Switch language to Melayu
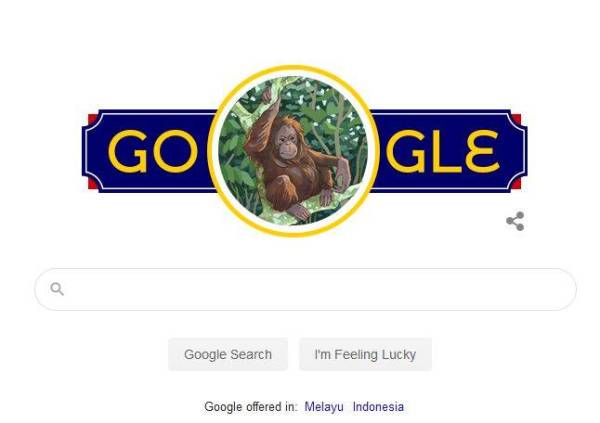The height and width of the screenshot is (423, 600). [324, 407]
